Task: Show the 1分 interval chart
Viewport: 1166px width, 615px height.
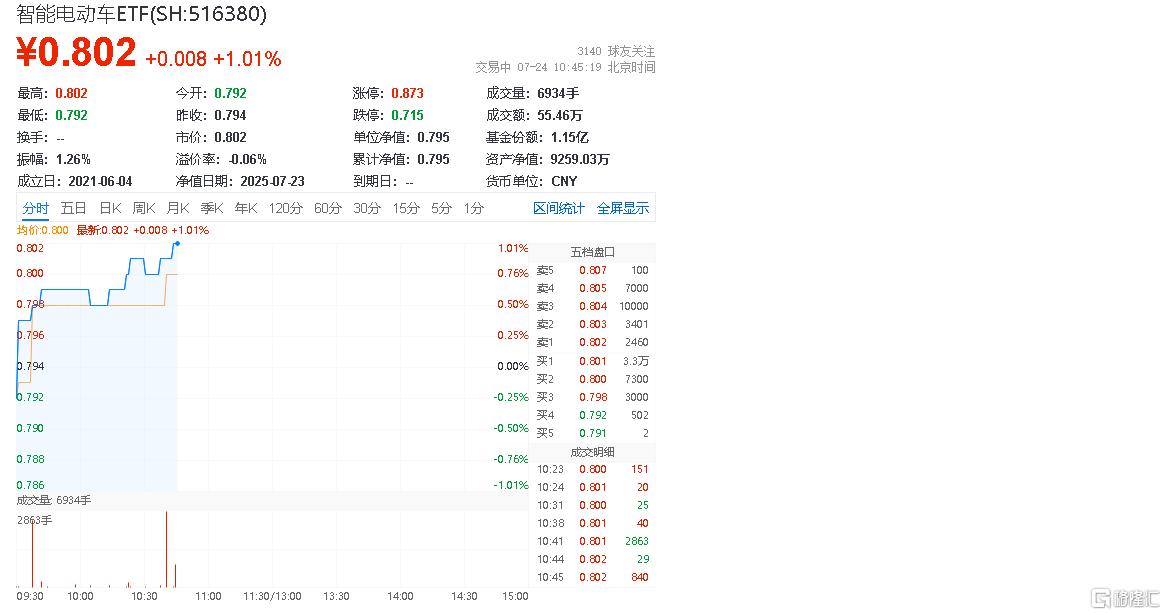Action: click(x=474, y=208)
